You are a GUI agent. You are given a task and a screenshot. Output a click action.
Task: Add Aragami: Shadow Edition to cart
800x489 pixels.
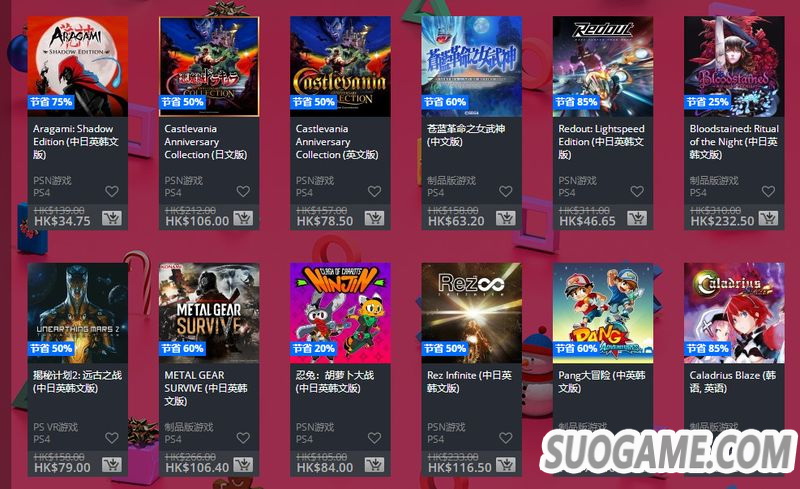click(x=112, y=218)
